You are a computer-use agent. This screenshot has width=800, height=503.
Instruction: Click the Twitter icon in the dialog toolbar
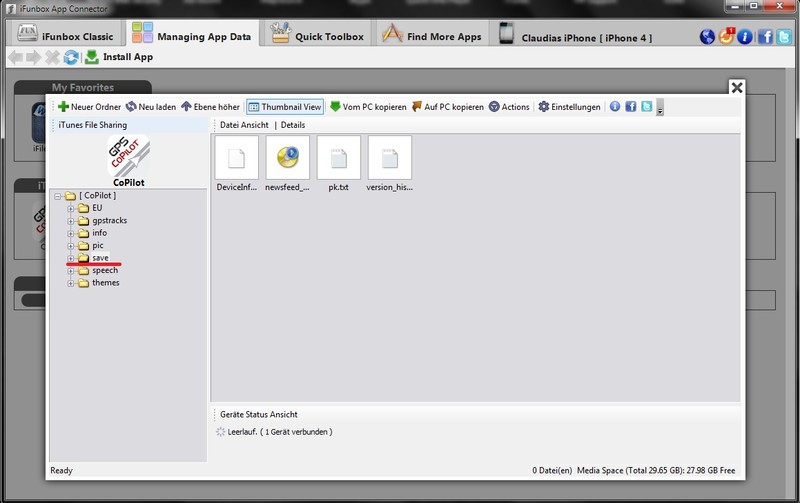click(647, 107)
